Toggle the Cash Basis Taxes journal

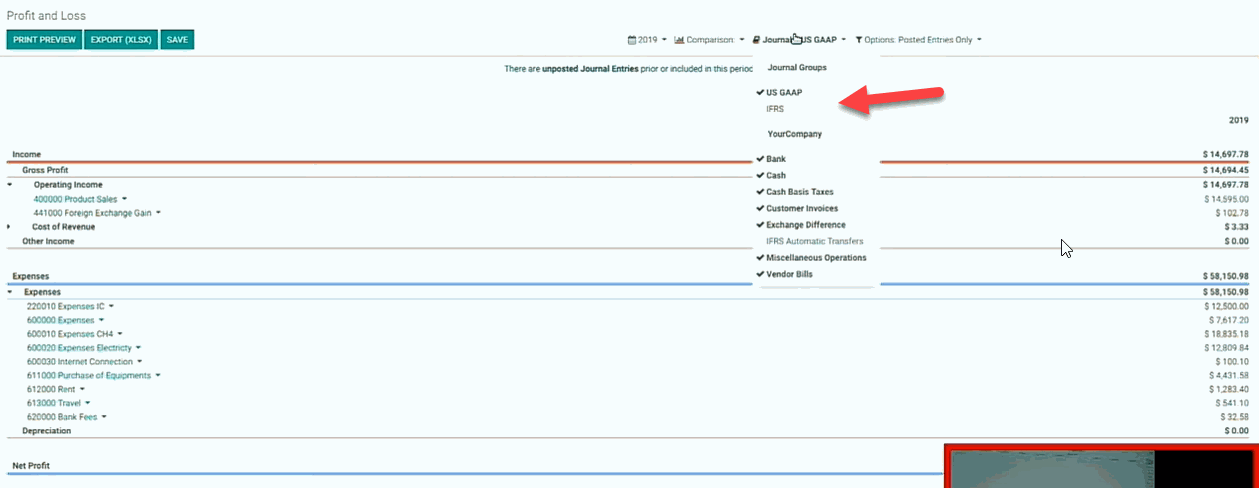click(x=799, y=192)
